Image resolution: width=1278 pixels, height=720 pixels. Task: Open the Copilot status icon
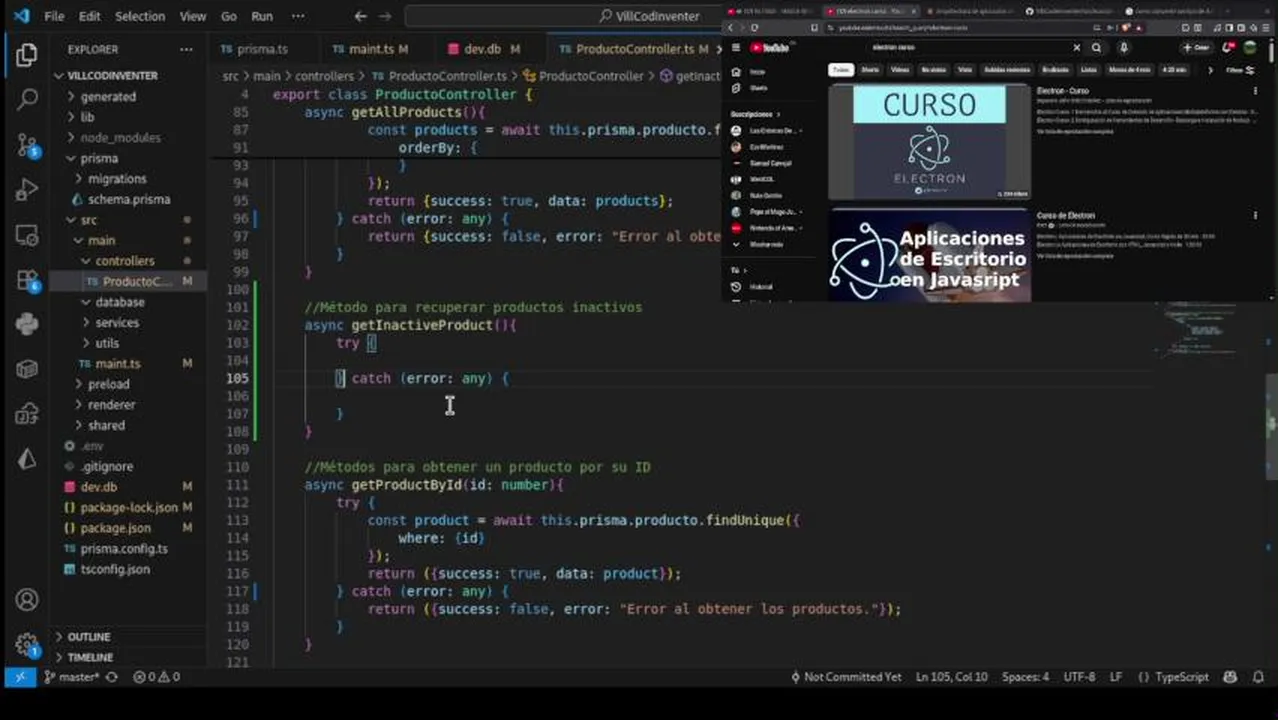click(x=1230, y=677)
